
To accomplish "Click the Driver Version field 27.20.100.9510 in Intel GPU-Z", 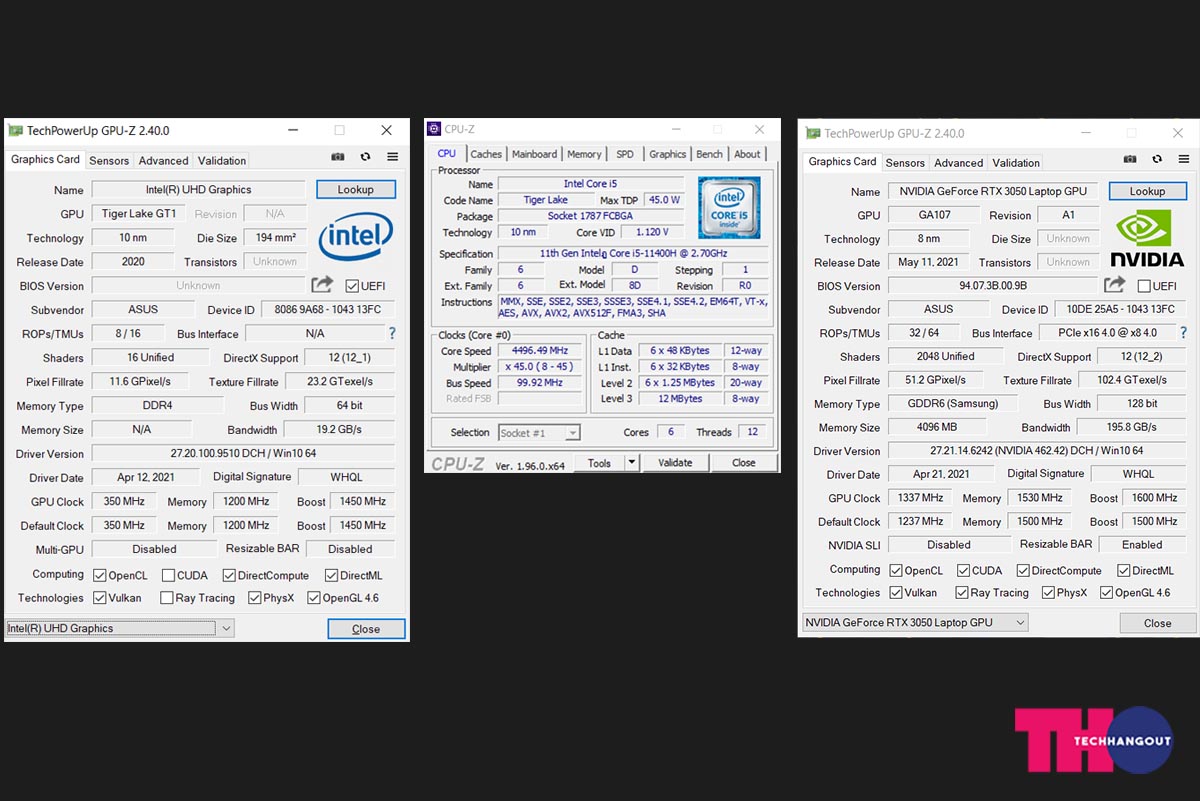I will pyautogui.click(x=243, y=453).
